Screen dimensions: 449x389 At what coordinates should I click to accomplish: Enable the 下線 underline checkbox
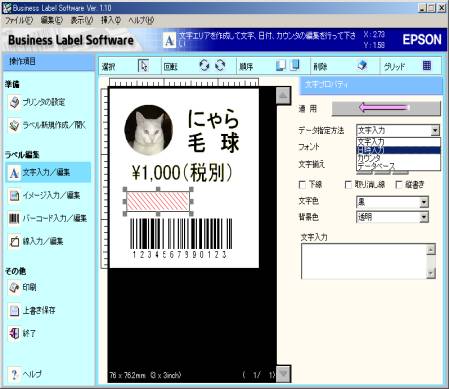[302, 185]
